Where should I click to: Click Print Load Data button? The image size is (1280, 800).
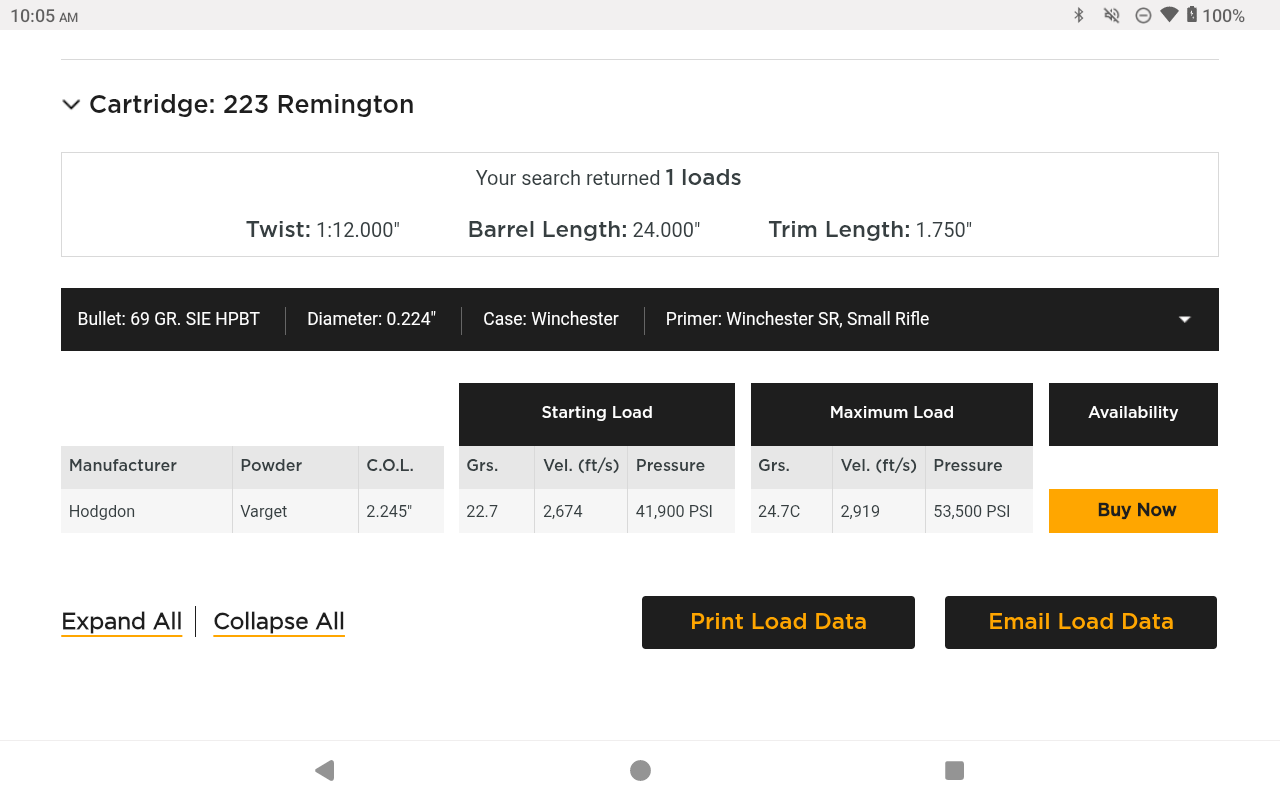click(x=778, y=622)
